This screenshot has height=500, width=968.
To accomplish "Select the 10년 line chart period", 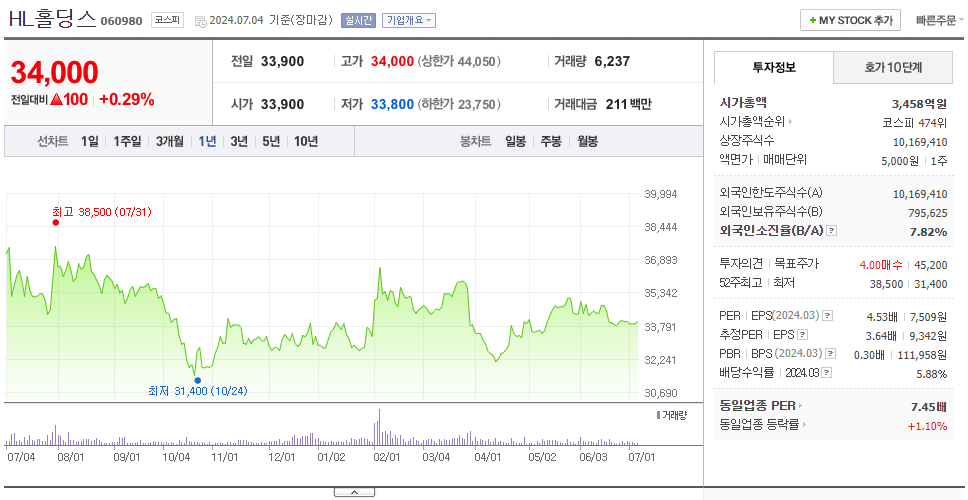I will tap(306, 141).
